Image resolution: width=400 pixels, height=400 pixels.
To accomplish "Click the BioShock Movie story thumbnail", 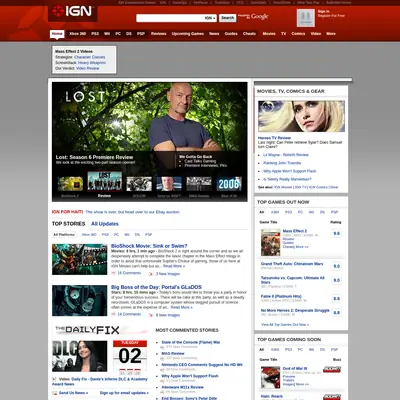I will click(80, 259).
